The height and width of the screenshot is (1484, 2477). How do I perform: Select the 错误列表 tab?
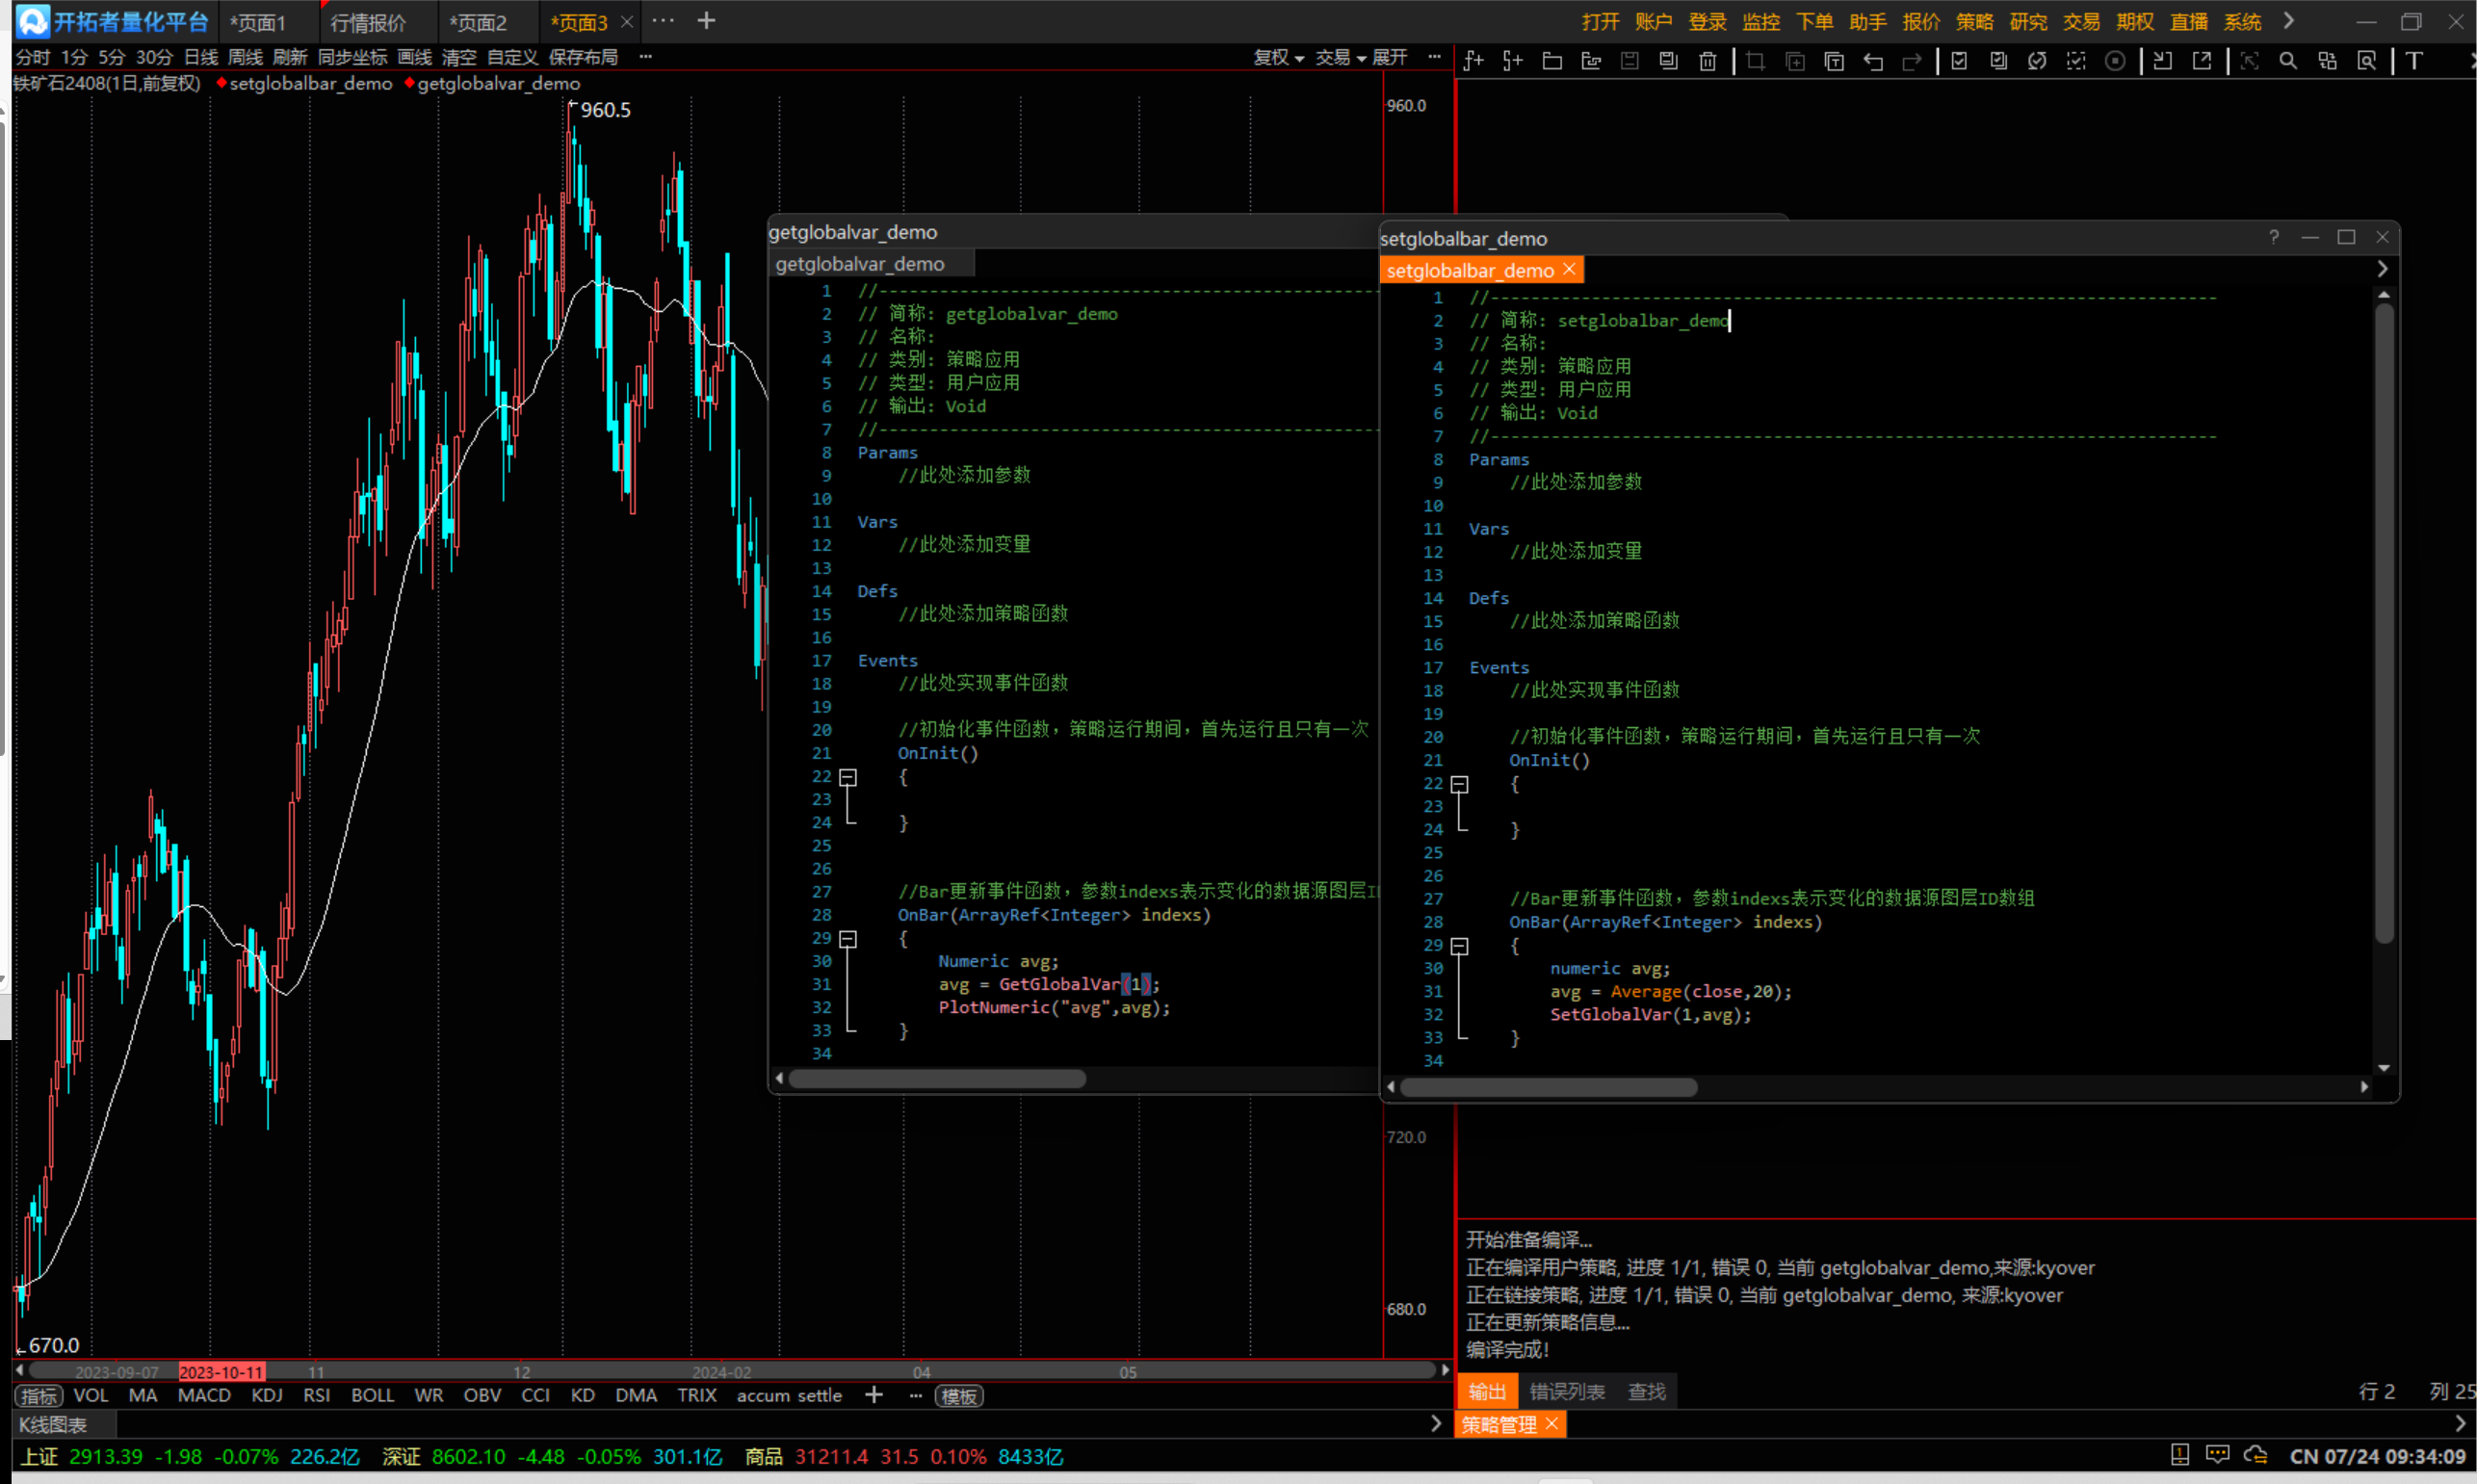point(1567,1391)
